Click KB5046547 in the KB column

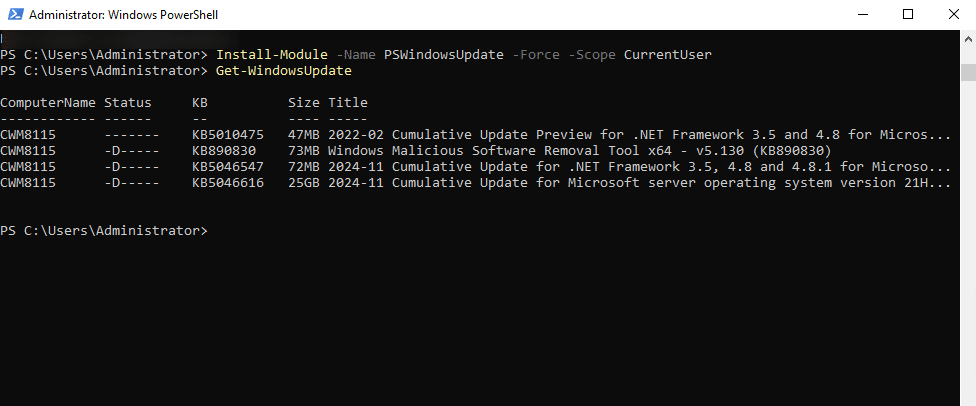point(228,167)
